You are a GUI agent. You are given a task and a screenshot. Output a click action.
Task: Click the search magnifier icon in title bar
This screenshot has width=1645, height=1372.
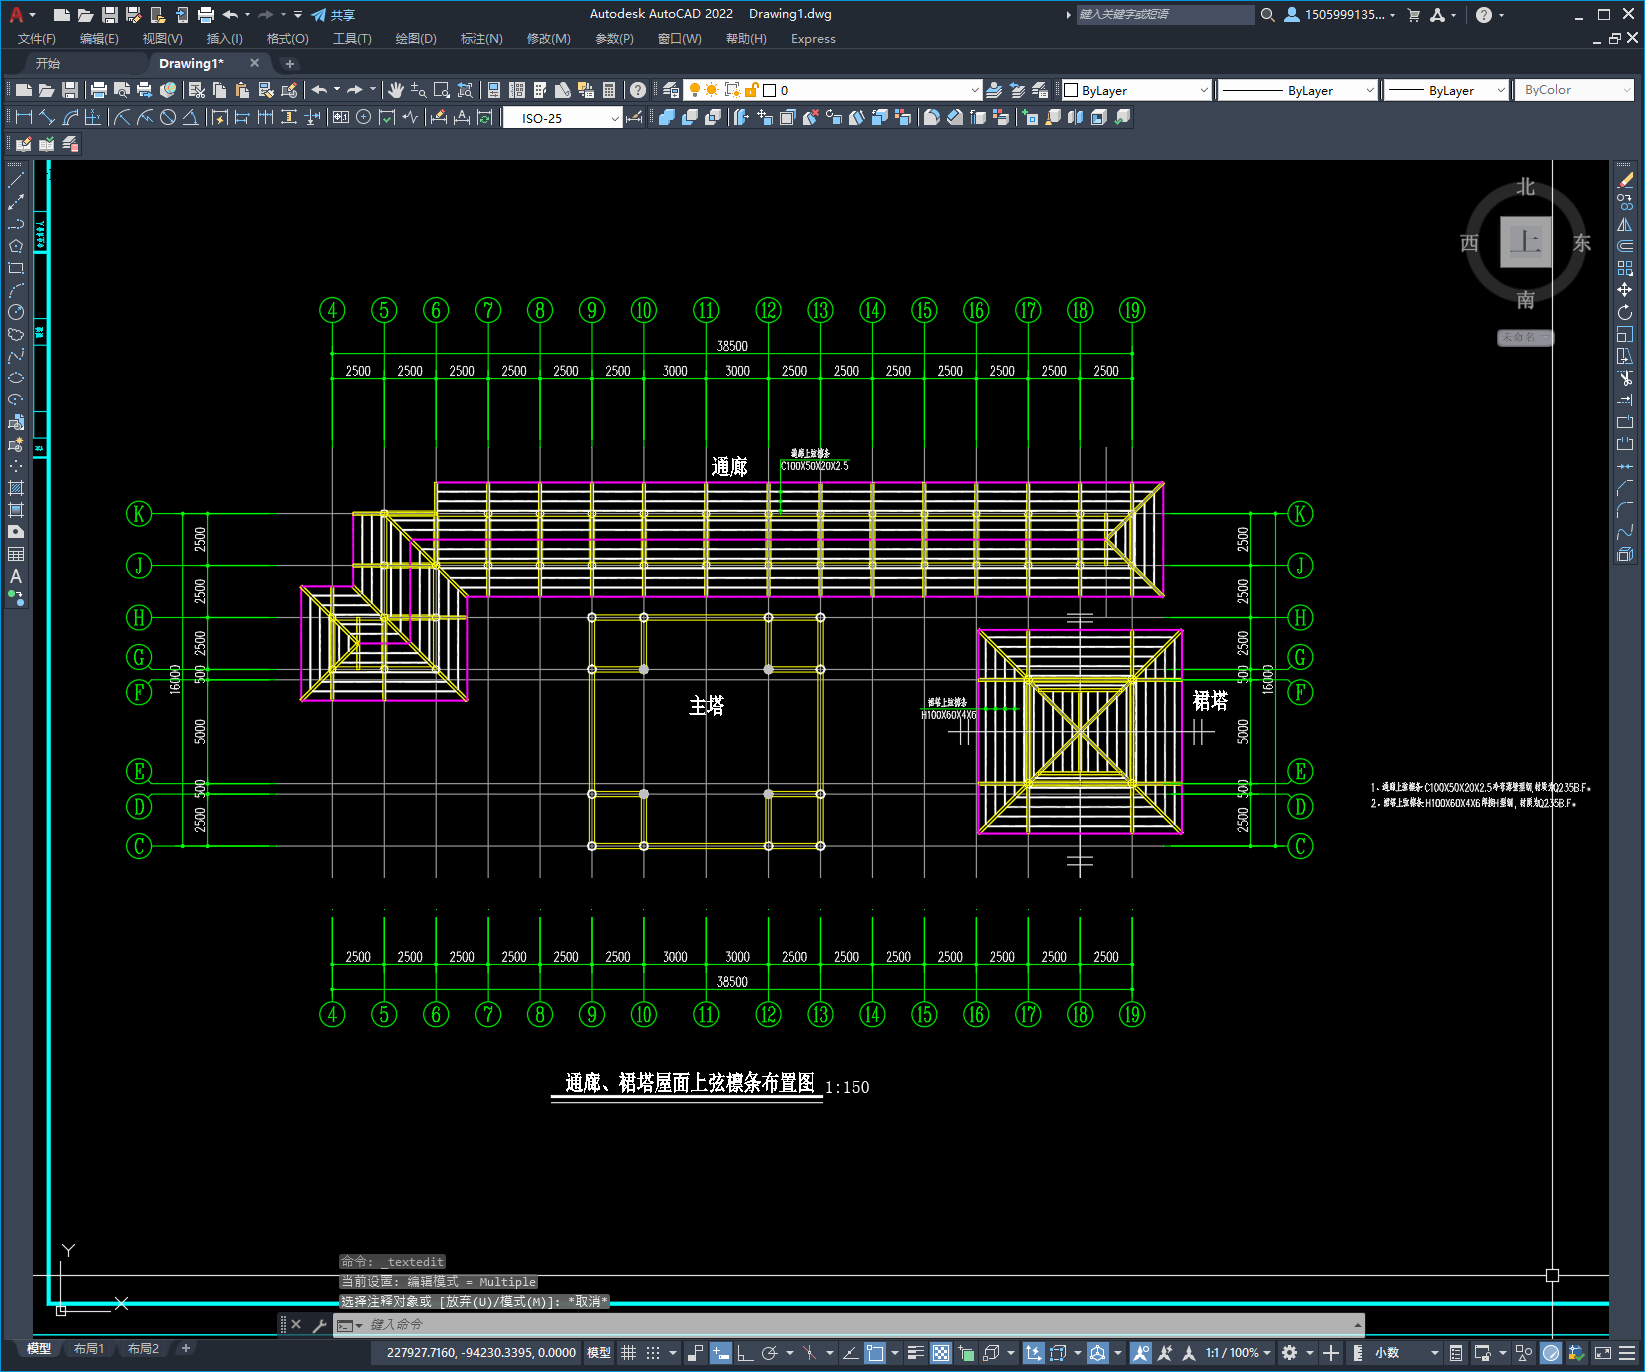[x=1268, y=15]
